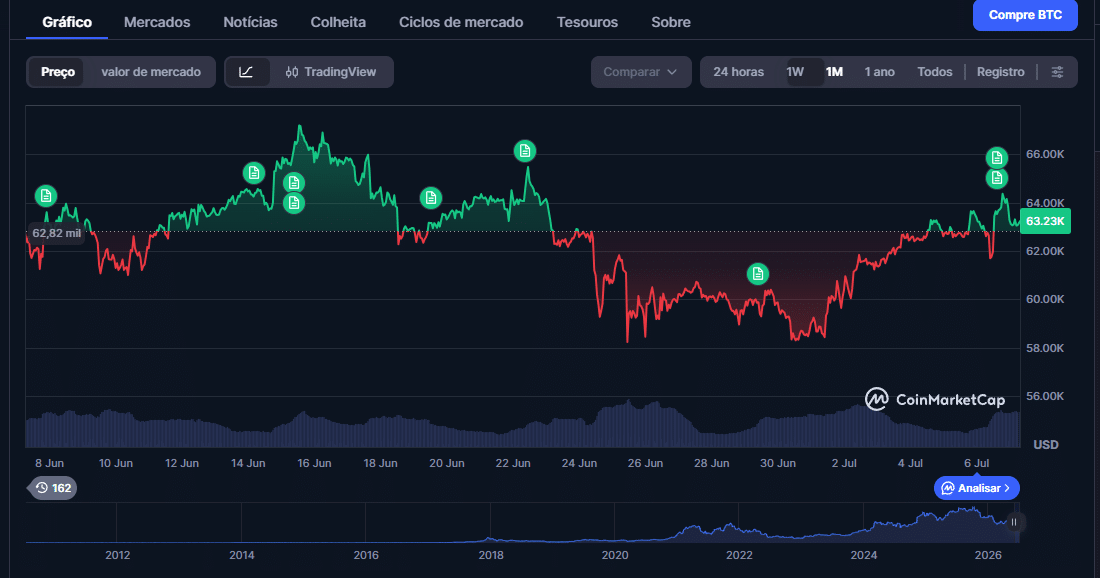The image size is (1100, 578).
Task: Click the Compre BTC button
Action: 1025,15
